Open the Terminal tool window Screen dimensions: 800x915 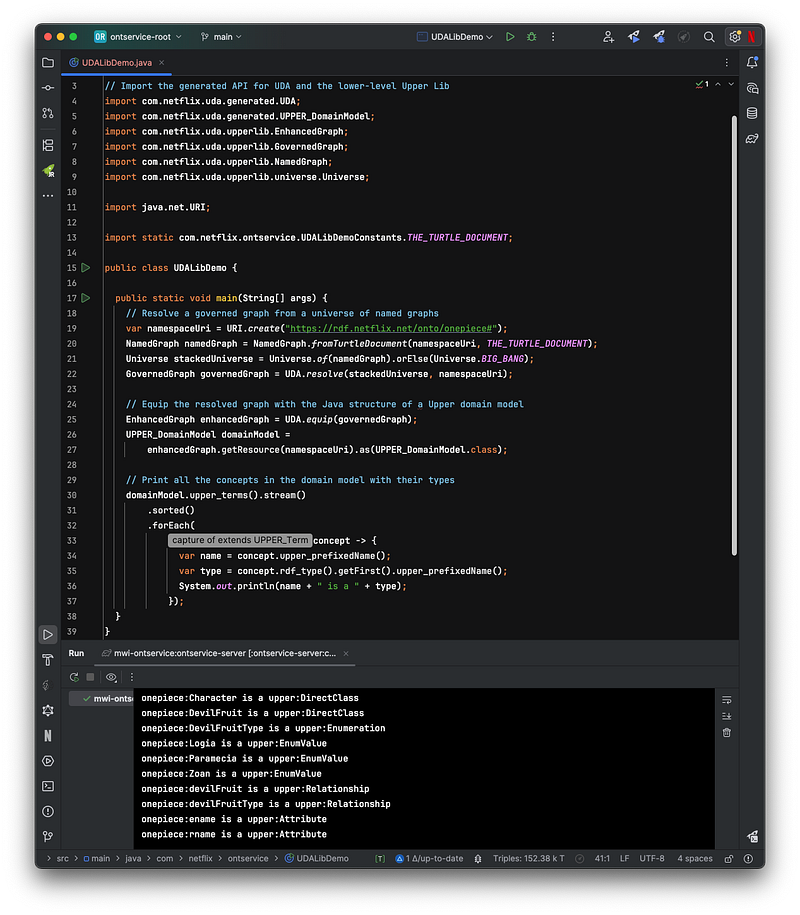pos(47,786)
